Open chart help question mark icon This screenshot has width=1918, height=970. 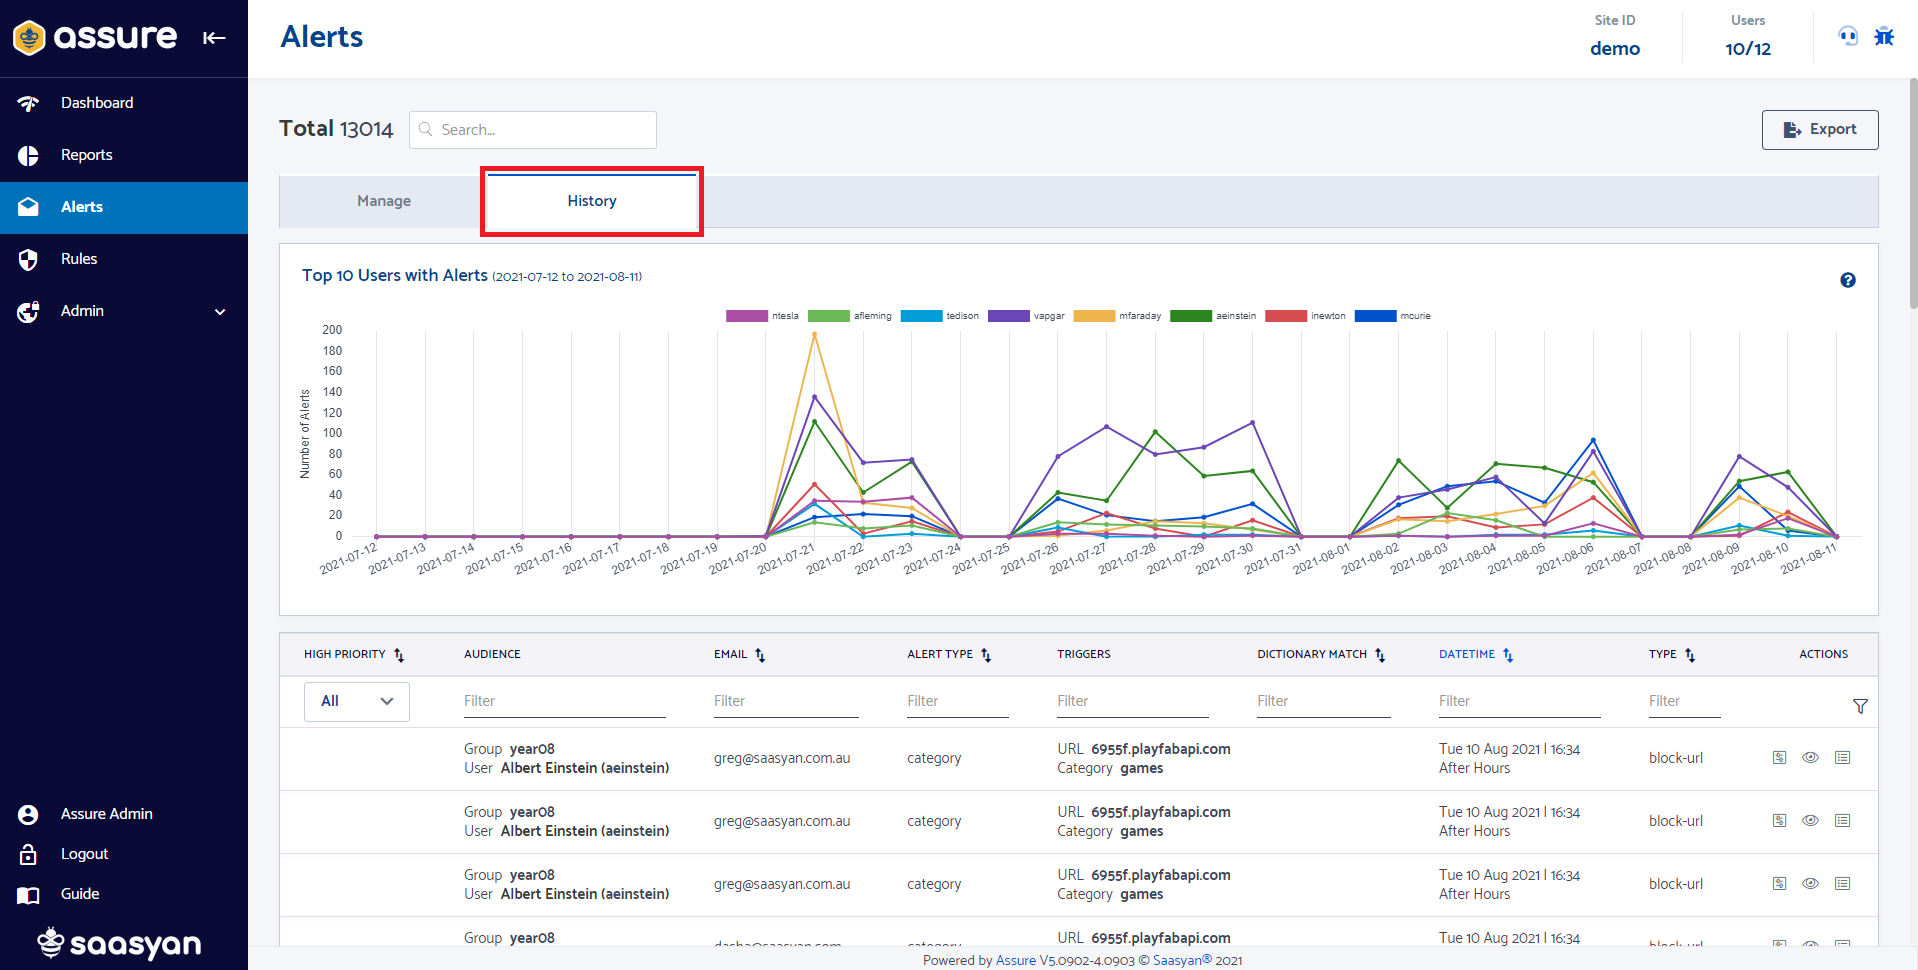click(x=1848, y=280)
